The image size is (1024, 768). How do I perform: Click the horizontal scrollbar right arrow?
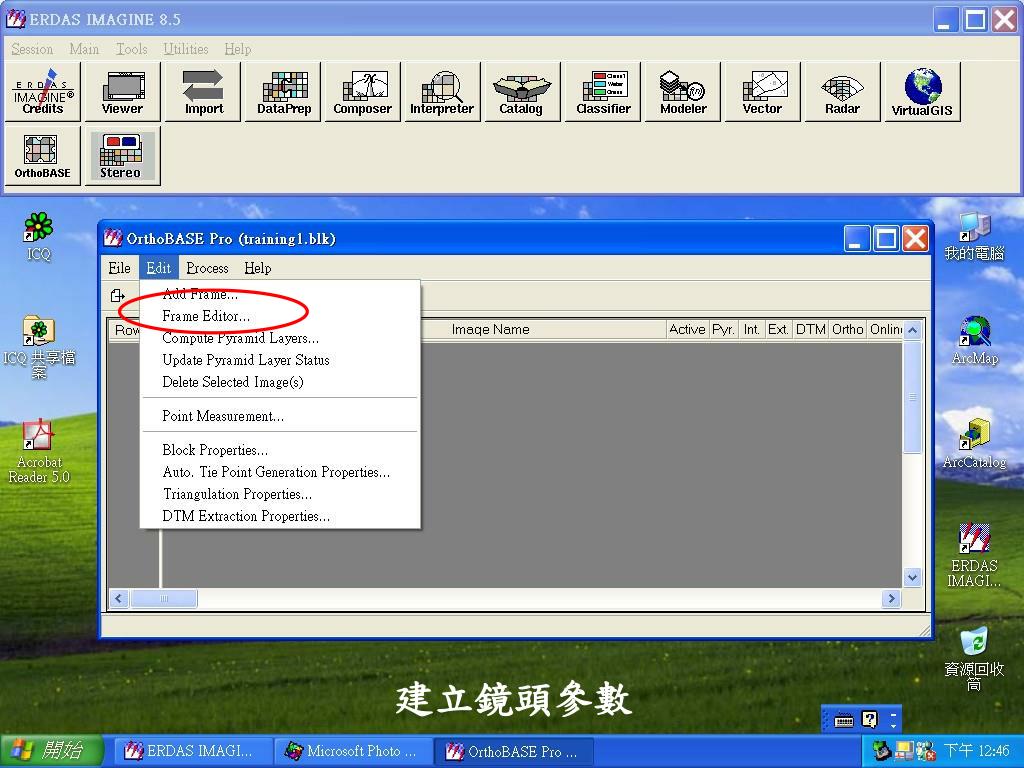(891, 598)
